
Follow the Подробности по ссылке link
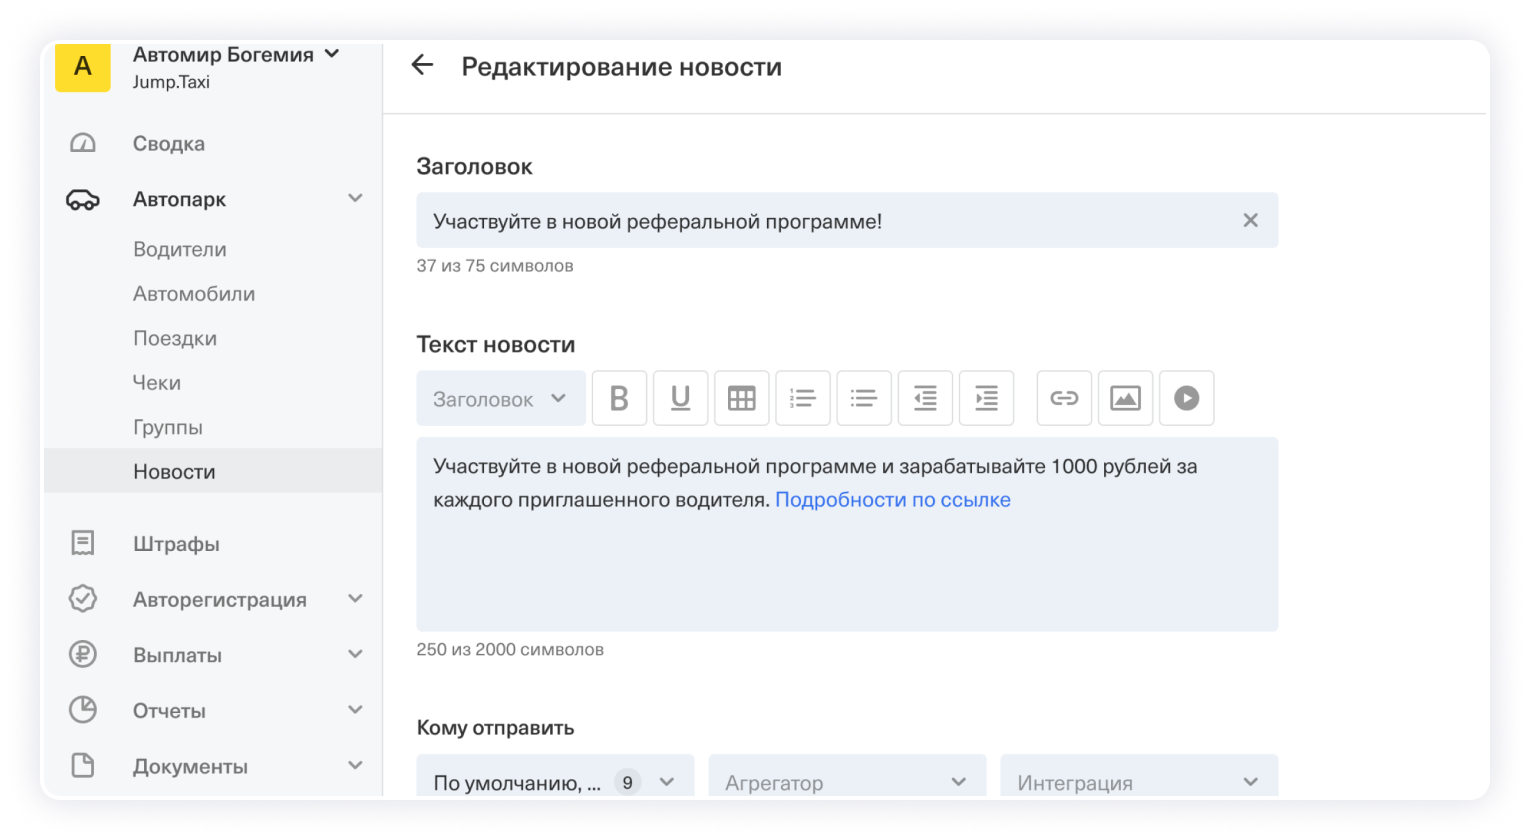pyautogui.click(x=892, y=499)
